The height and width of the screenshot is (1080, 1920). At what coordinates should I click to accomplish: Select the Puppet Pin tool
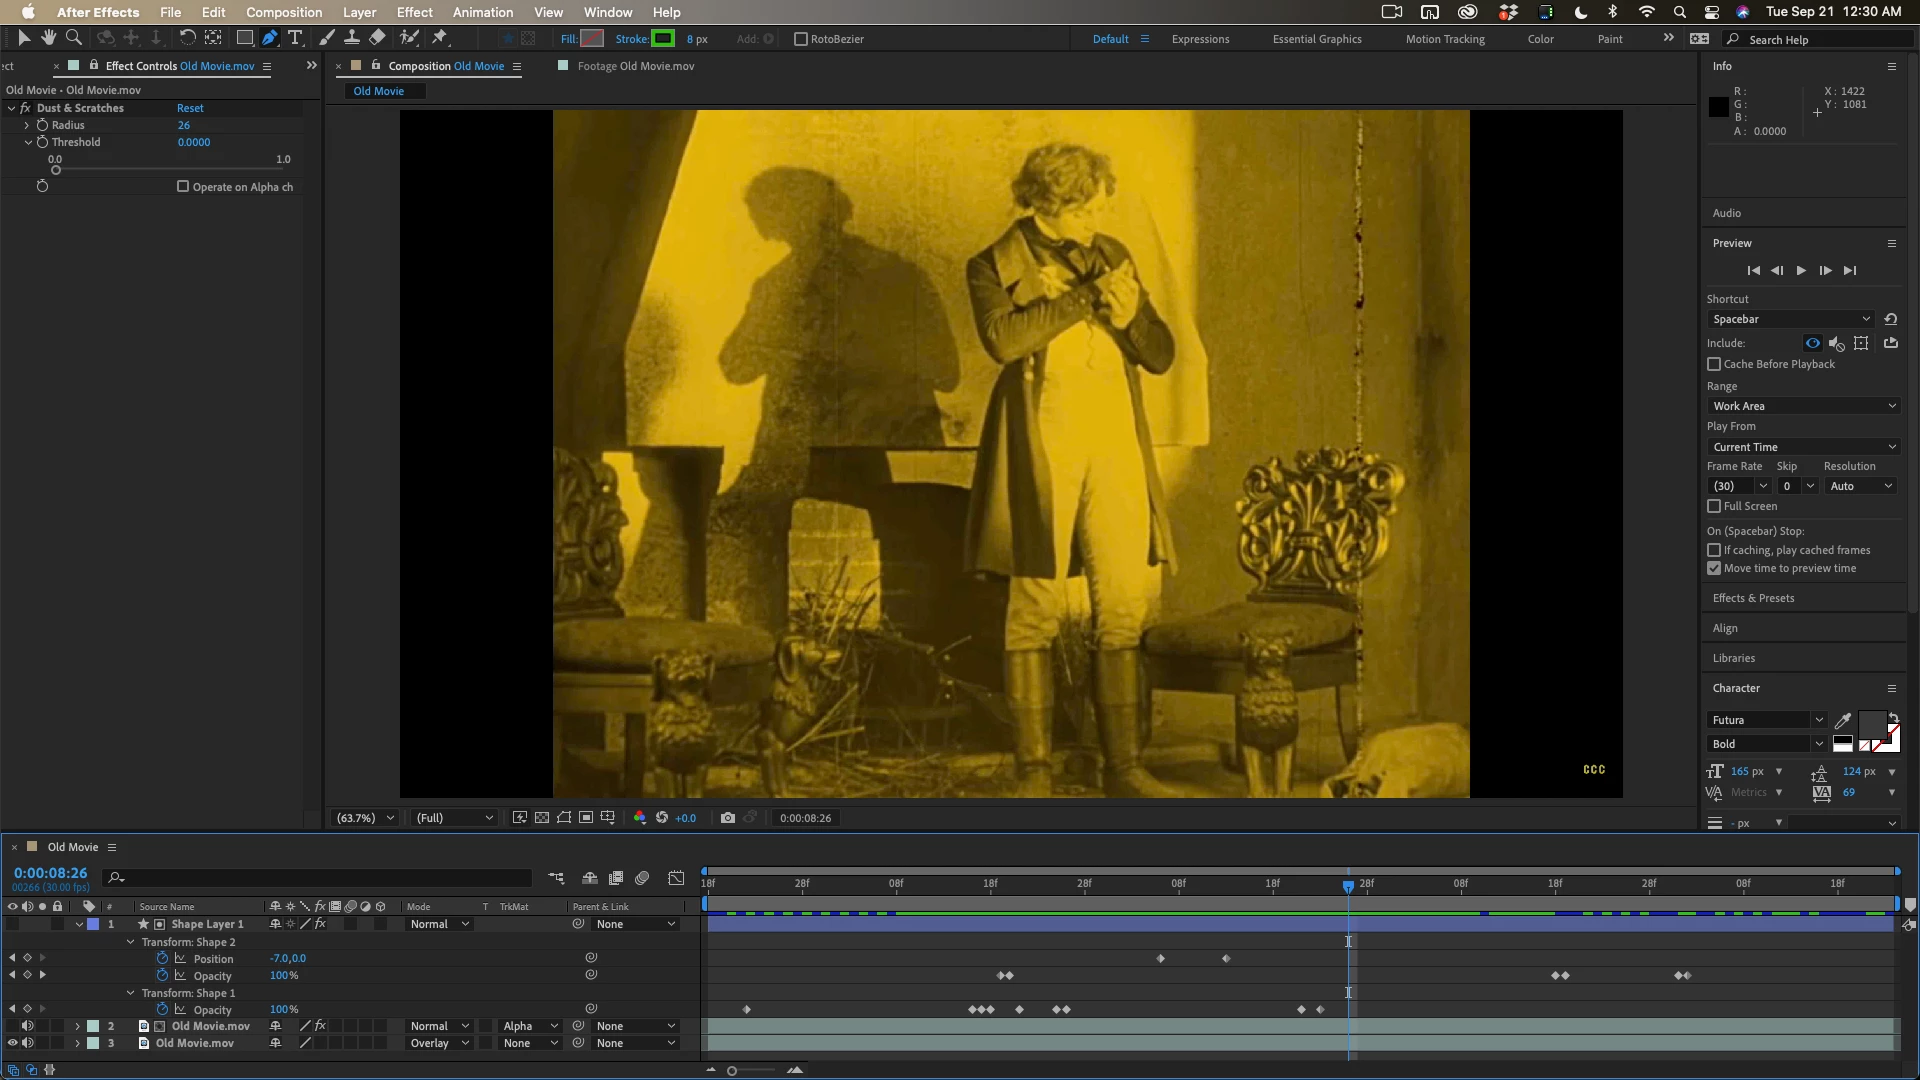pyautogui.click(x=440, y=38)
